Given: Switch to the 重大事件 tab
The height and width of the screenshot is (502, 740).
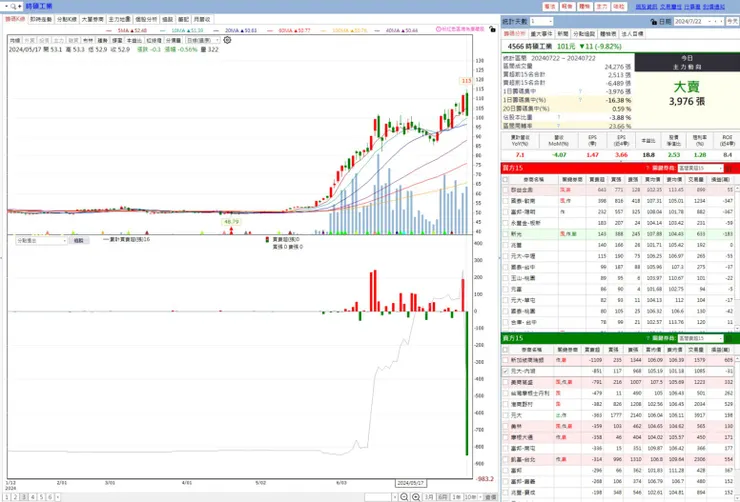Looking at the screenshot, I should pyautogui.click(x=541, y=34).
